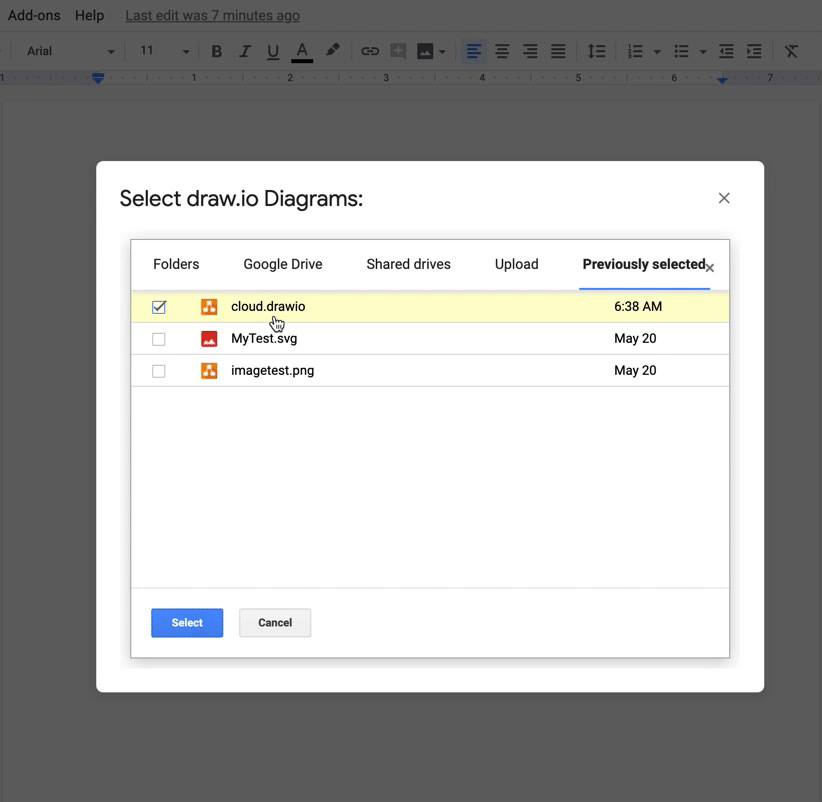Image resolution: width=822 pixels, height=802 pixels.
Task: Click the May 20 date of imagetest.png
Action: 635,371
